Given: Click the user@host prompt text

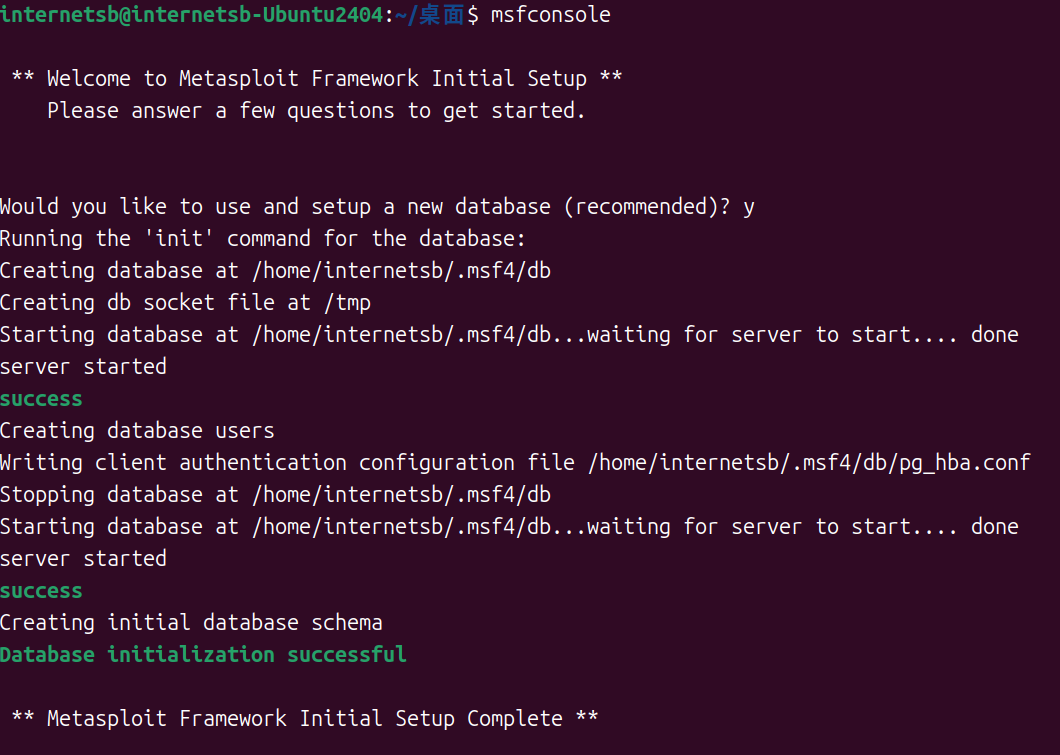Looking at the screenshot, I should [192, 15].
